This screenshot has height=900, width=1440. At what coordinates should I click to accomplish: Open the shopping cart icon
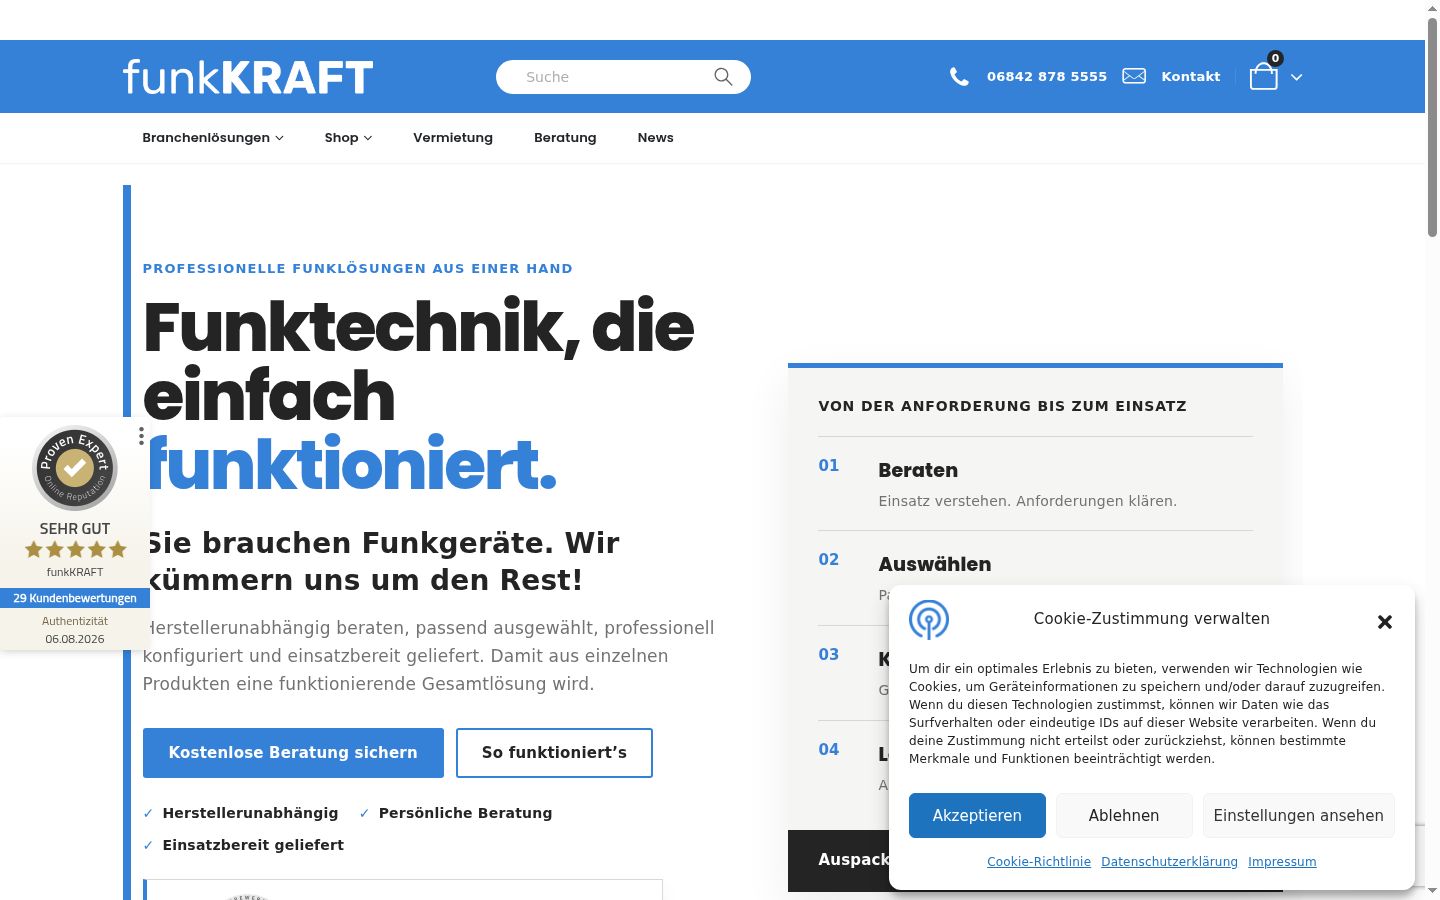click(x=1264, y=77)
